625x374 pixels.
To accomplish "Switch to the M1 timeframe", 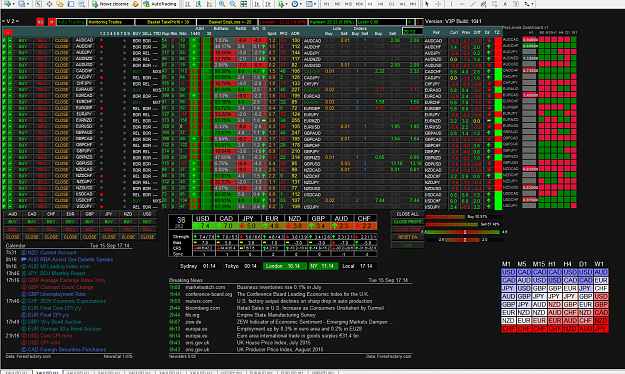I will click(x=327, y=4).
